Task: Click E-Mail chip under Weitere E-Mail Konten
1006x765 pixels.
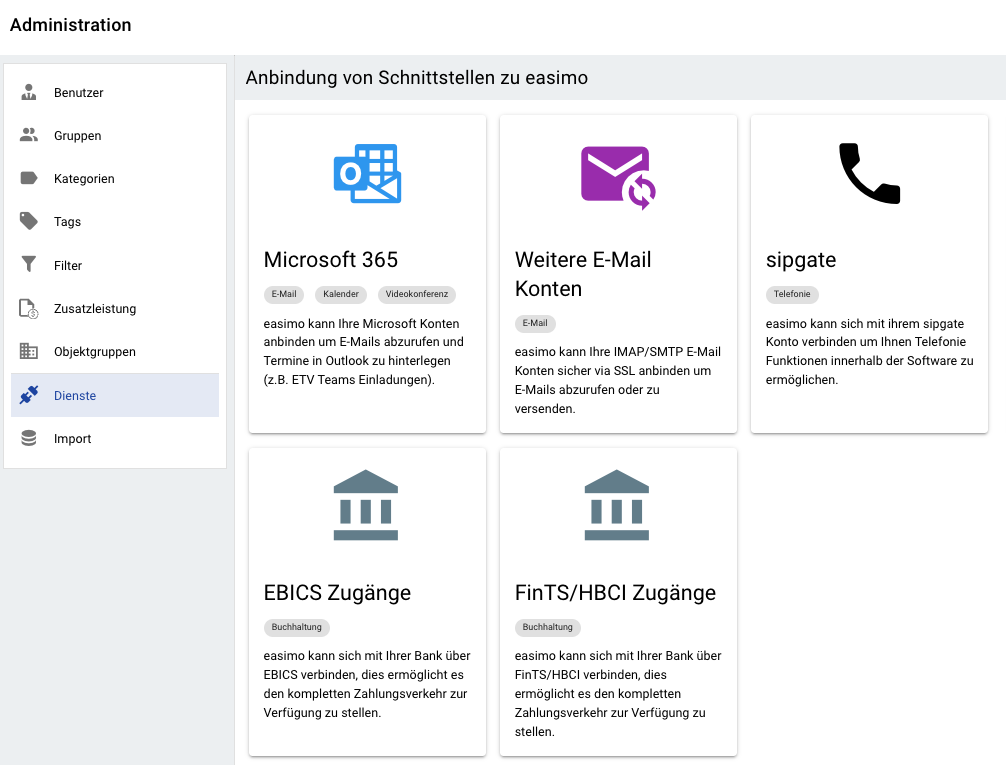Action: (534, 323)
